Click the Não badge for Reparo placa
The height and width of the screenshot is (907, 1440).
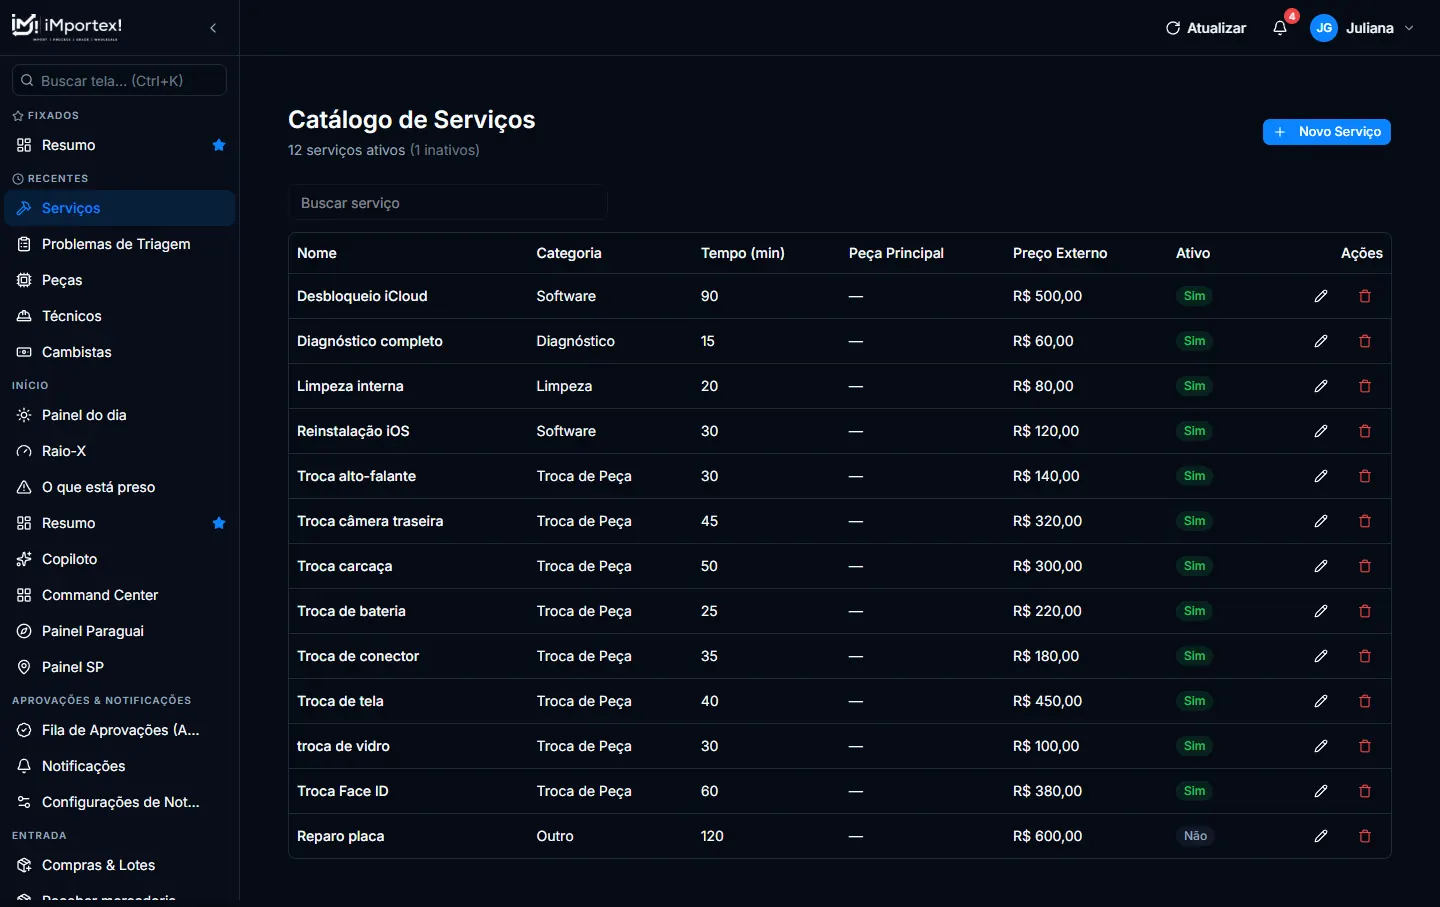coord(1196,836)
